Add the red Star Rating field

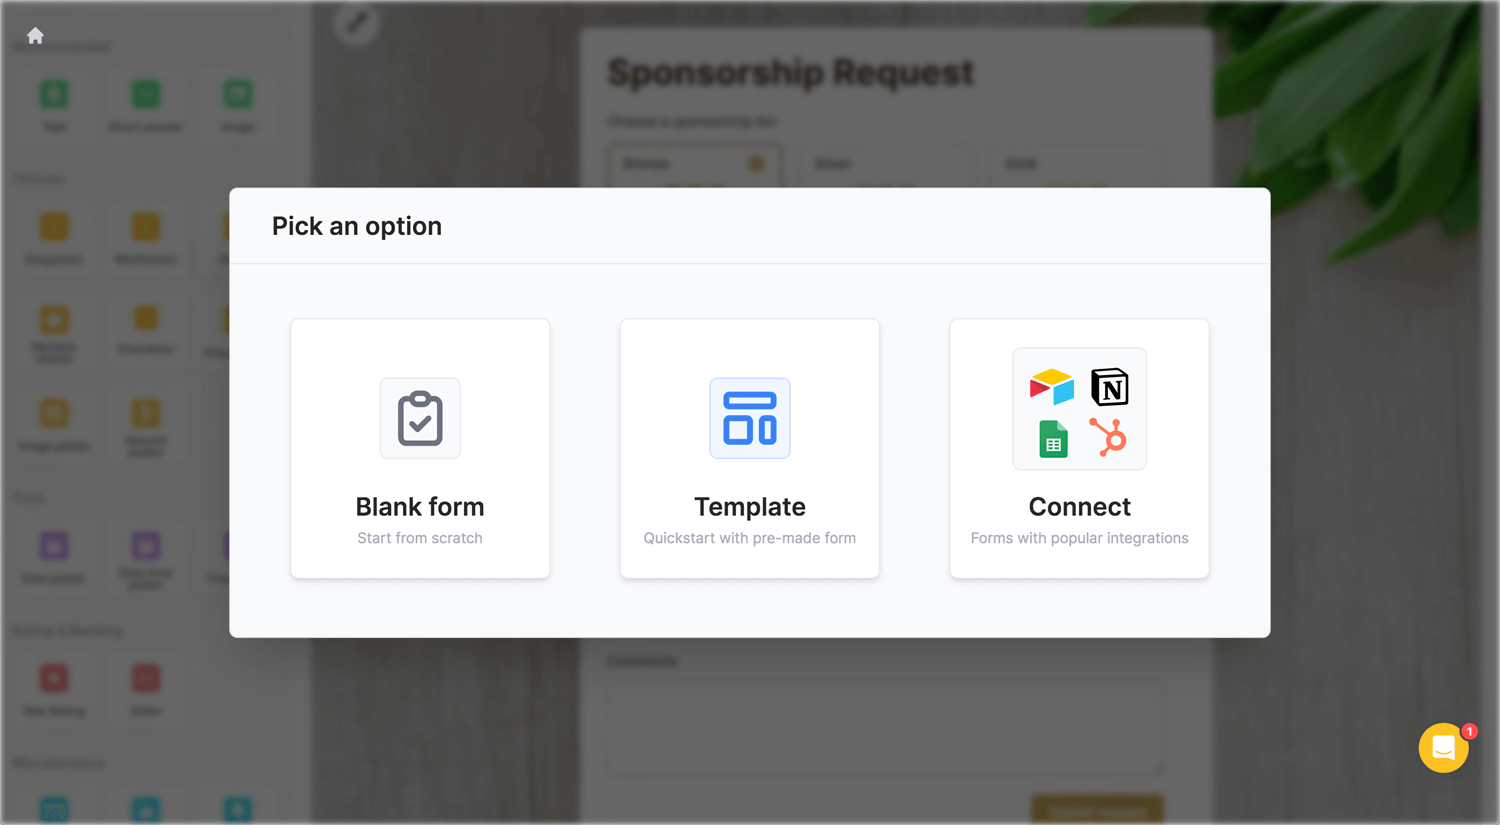pyautogui.click(x=54, y=689)
